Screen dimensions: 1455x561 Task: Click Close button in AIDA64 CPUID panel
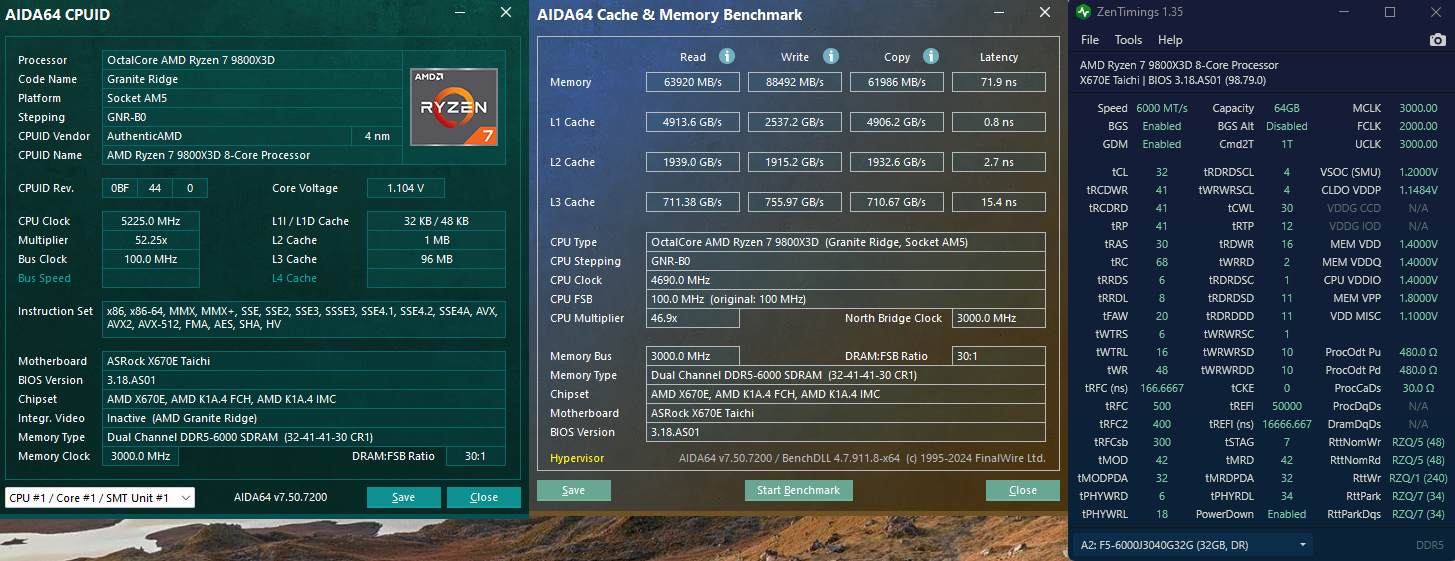[484, 497]
